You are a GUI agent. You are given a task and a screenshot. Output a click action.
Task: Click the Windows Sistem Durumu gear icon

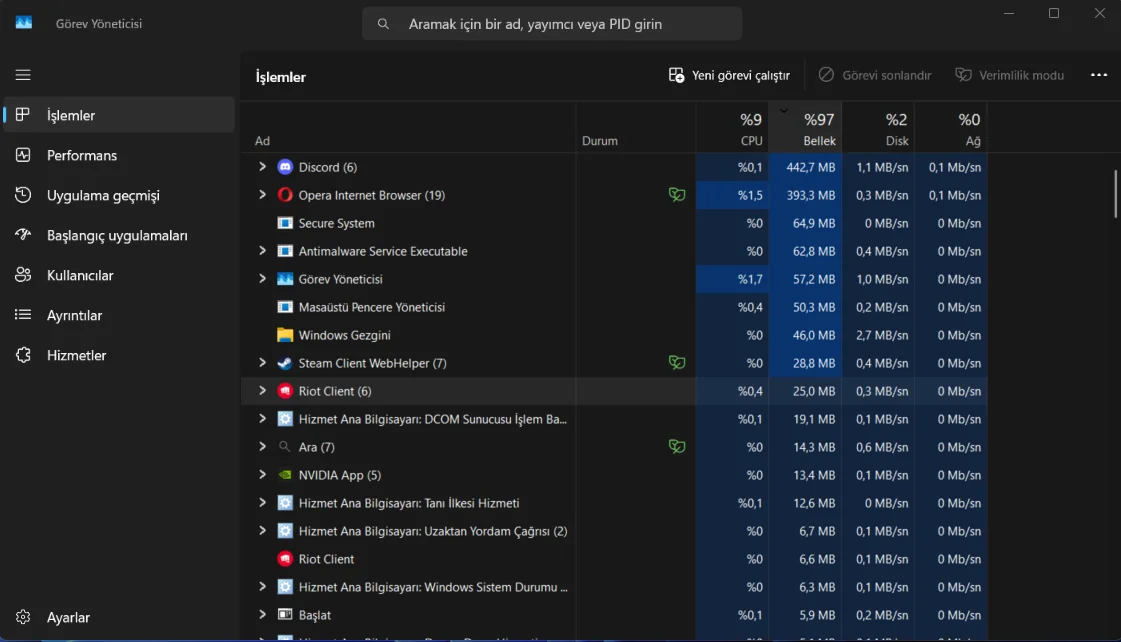pyautogui.click(x=285, y=587)
